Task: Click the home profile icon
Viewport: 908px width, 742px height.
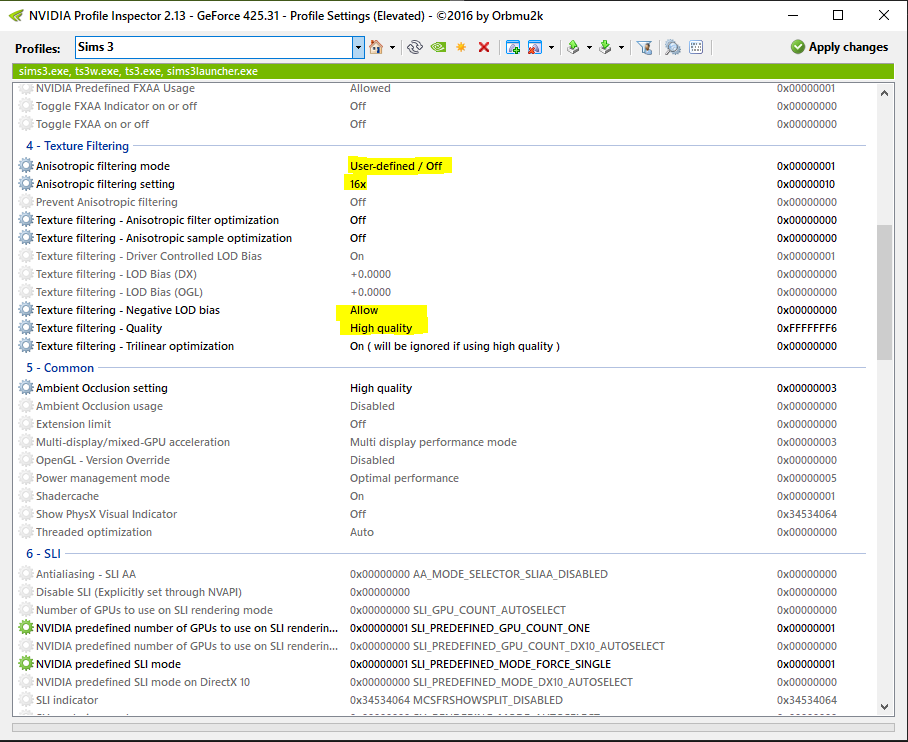Action: [x=376, y=47]
